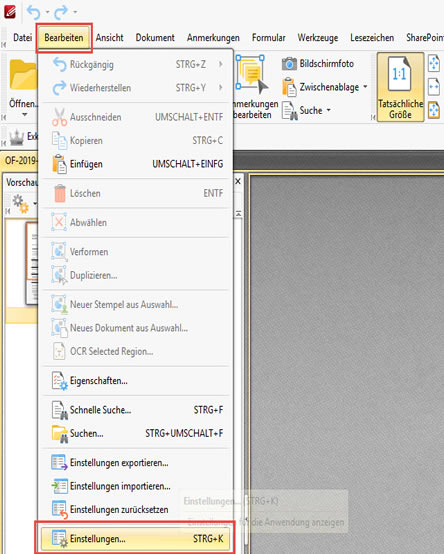The image size is (444, 554).
Task: Expand the redo history dropdown arrow
Action: (75, 12)
